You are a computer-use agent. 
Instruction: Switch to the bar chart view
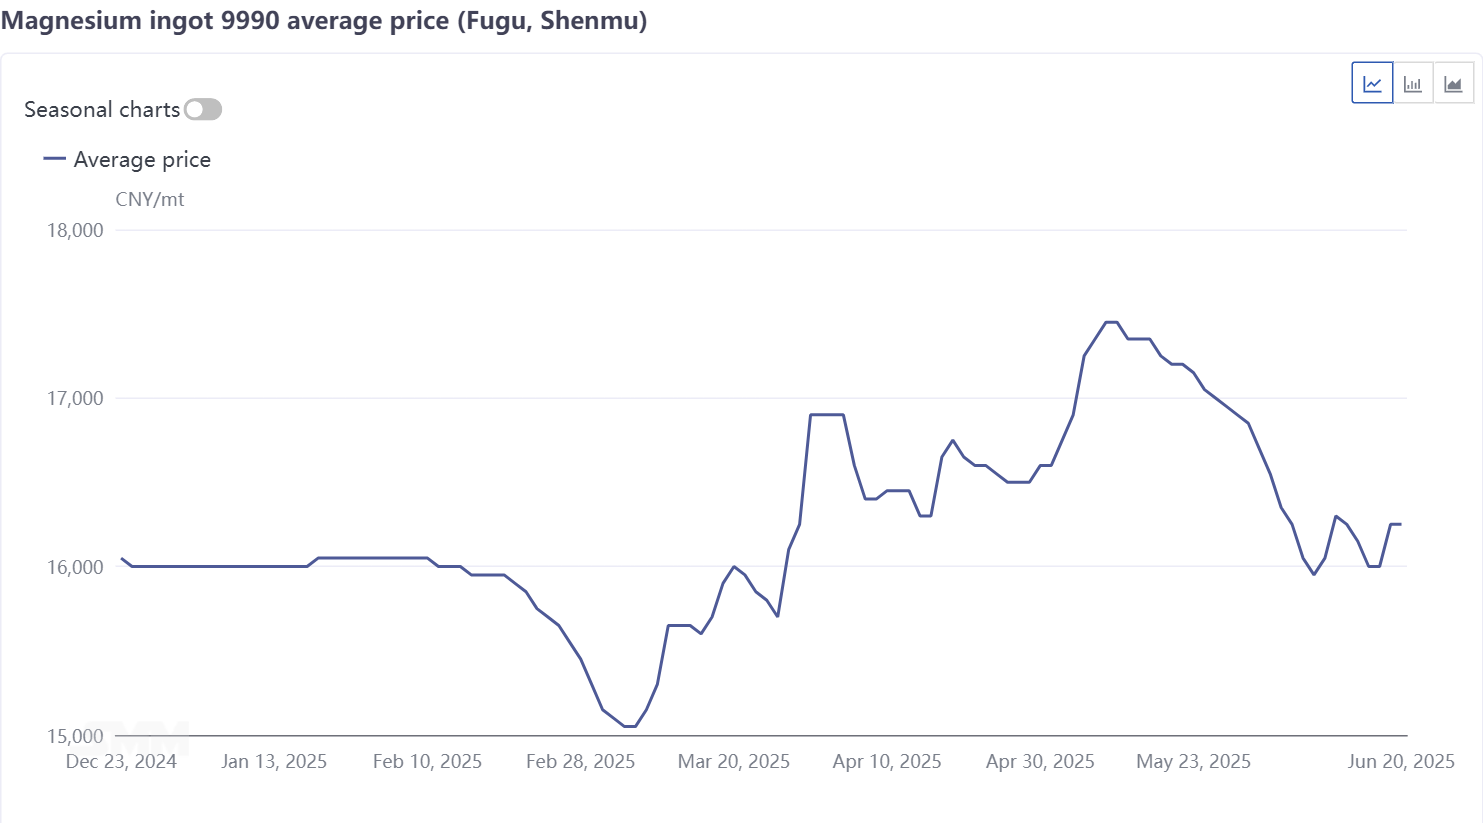(1413, 83)
